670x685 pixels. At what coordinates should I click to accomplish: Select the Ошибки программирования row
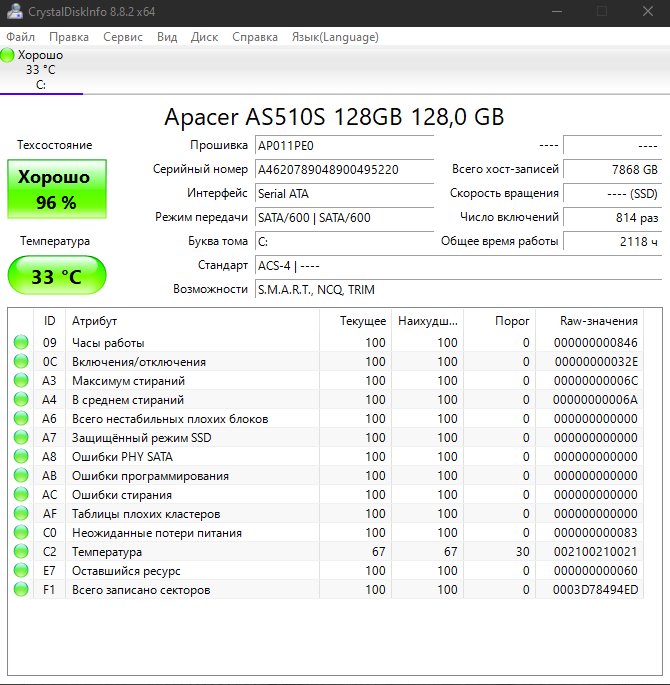click(x=326, y=476)
